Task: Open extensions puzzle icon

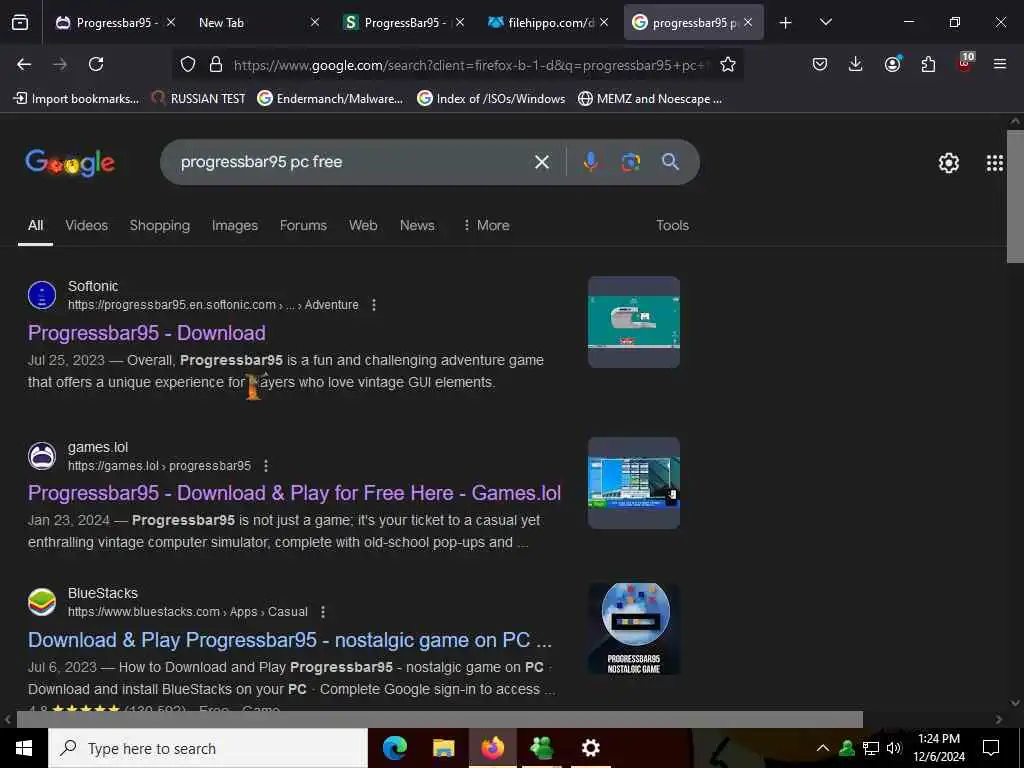Action: (x=928, y=64)
